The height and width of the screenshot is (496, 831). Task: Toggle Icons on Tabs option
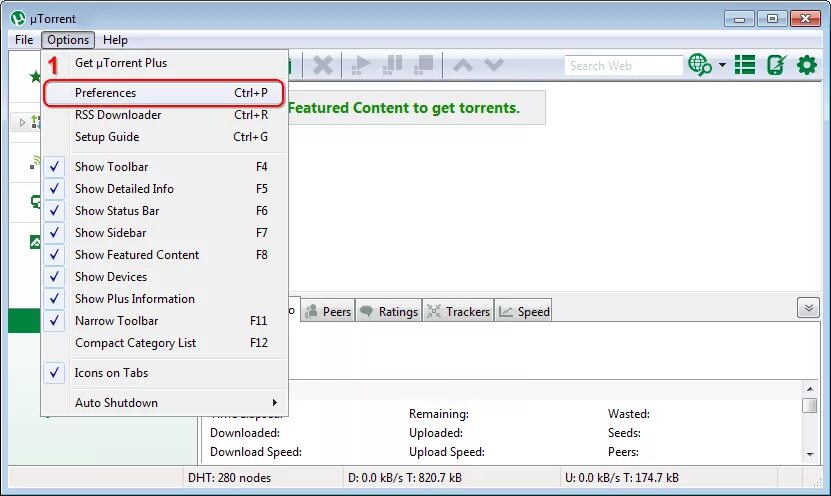(164, 373)
